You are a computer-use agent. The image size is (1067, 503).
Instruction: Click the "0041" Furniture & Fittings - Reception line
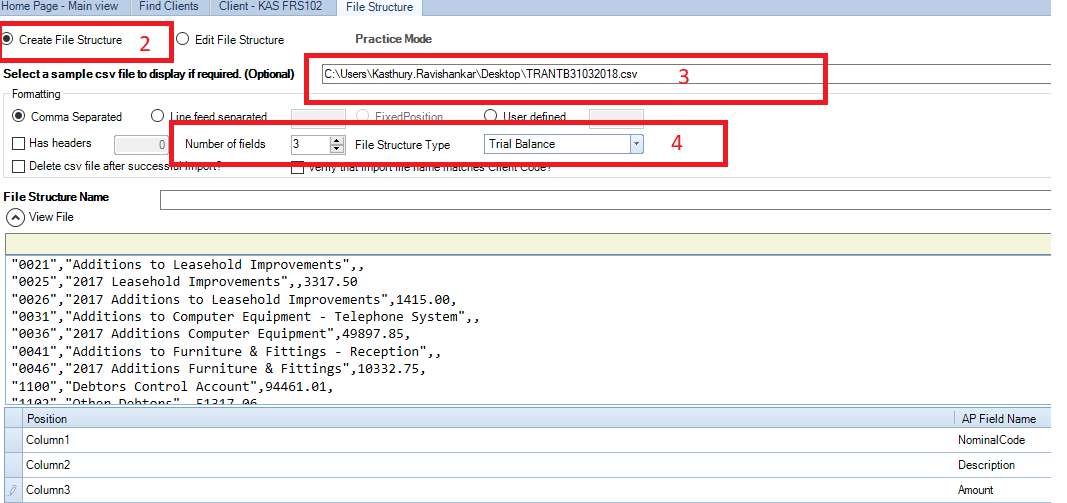click(227, 352)
